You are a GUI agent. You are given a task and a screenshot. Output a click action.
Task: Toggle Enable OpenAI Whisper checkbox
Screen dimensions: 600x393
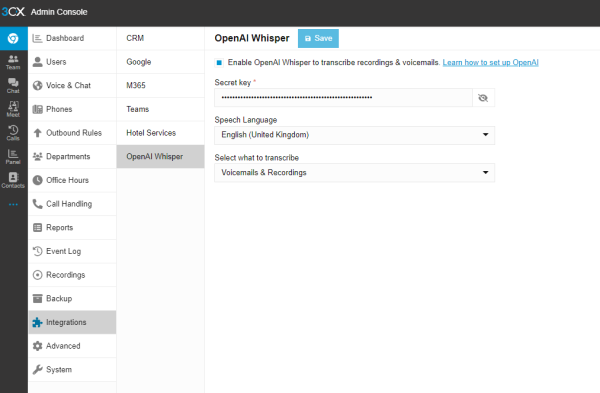click(219, 62)
